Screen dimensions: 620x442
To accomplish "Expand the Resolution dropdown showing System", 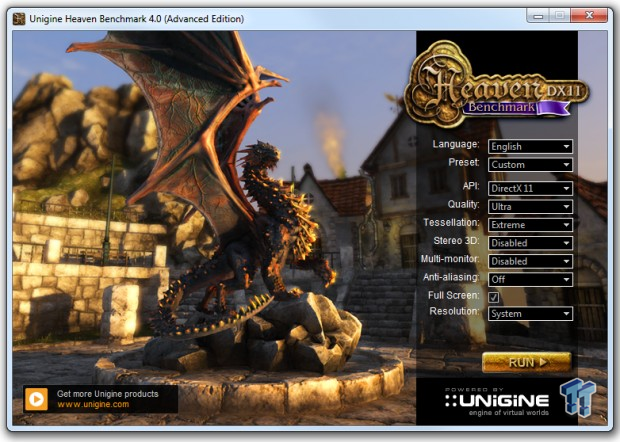I will click(x=530, y=314).
